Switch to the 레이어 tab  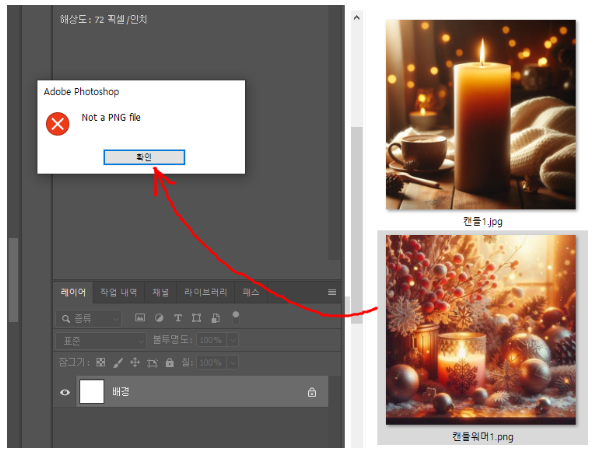73,292
